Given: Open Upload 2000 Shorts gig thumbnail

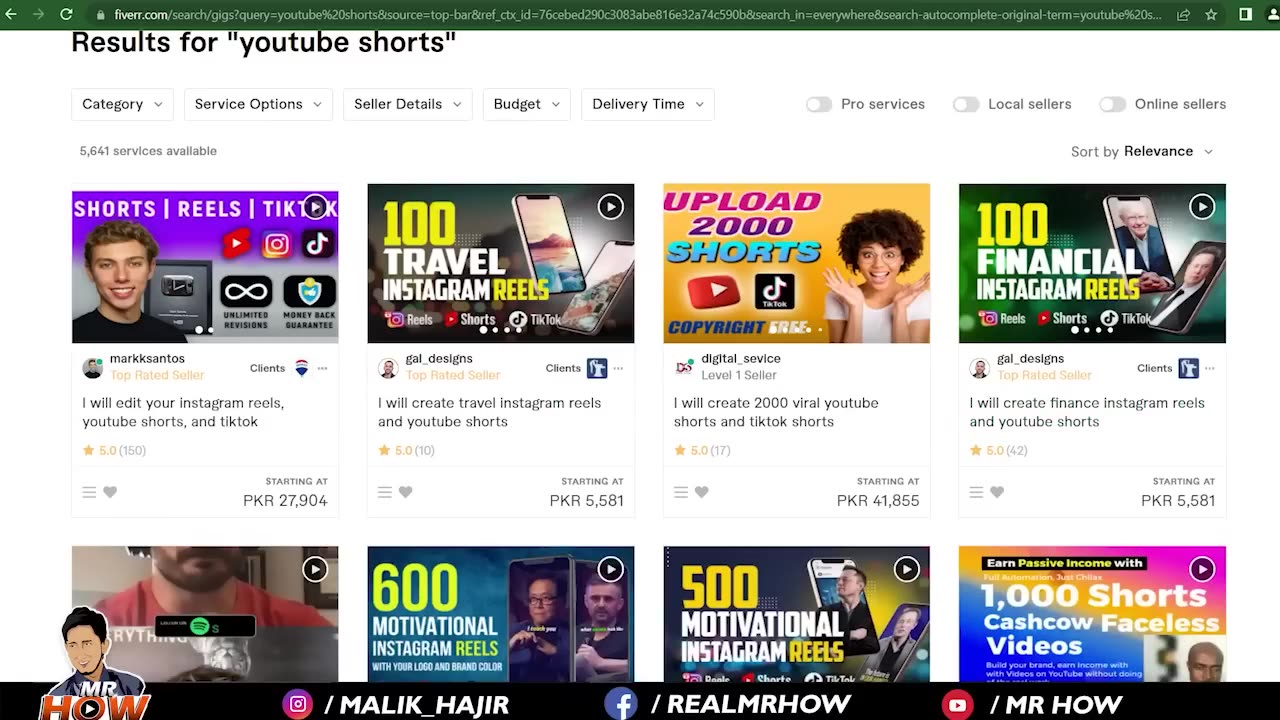Looking at the screenshot, I should (797, 263).
